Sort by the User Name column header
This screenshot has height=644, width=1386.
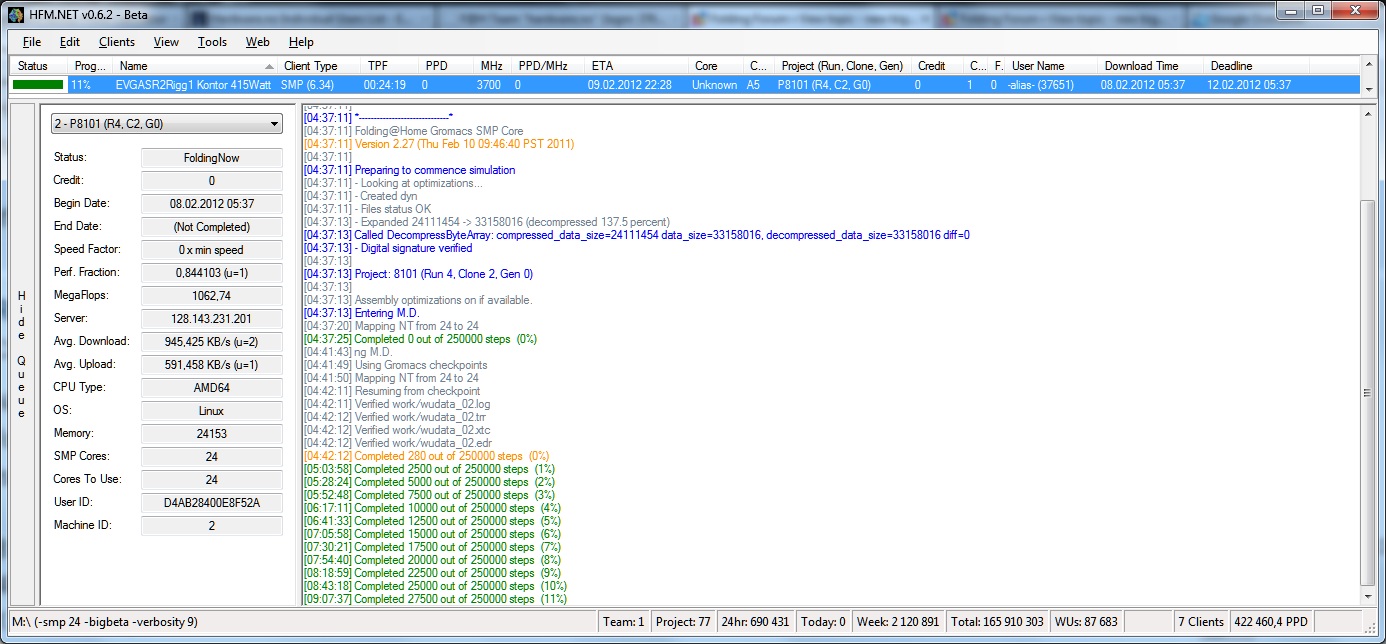pyautogui.click(x=1049, y=66)
